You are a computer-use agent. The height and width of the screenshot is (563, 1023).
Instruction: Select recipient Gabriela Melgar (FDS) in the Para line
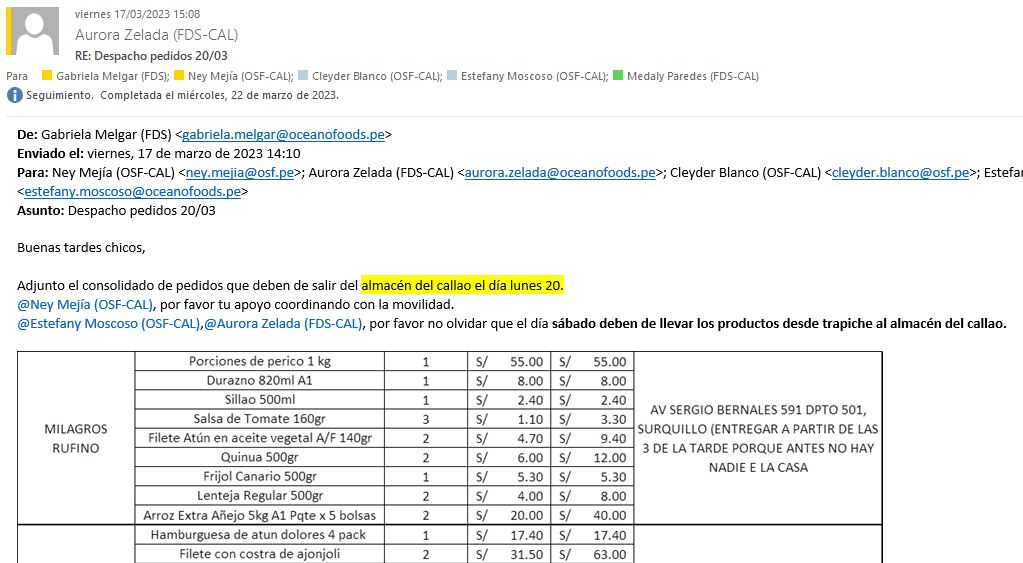point(112,76)
